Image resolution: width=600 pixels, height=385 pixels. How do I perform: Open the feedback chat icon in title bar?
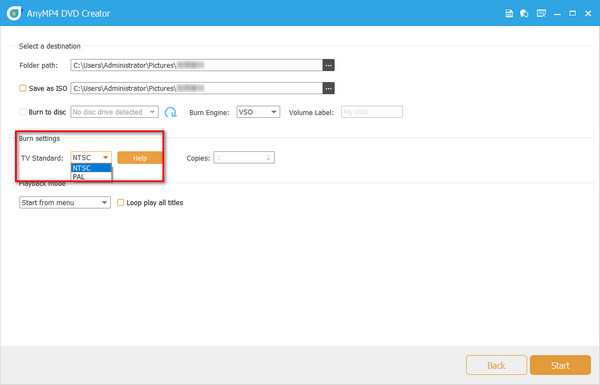point(524,13)
